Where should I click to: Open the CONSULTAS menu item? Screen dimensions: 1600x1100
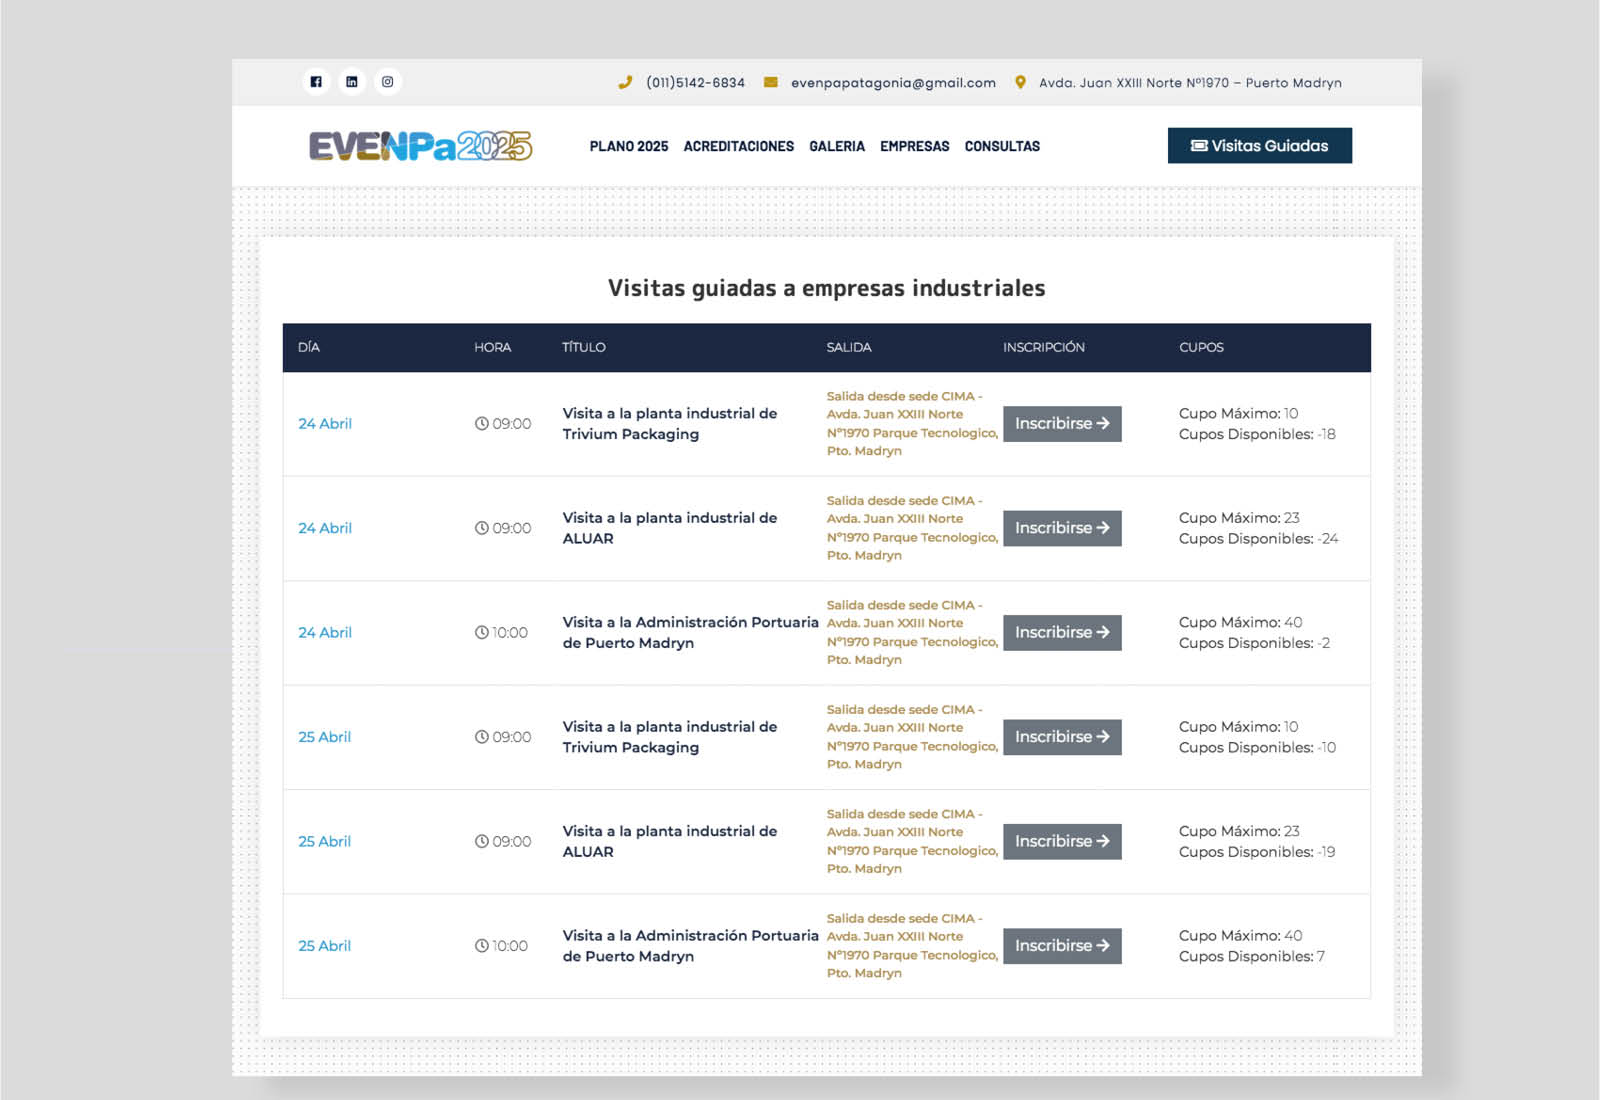[1002, 146]
